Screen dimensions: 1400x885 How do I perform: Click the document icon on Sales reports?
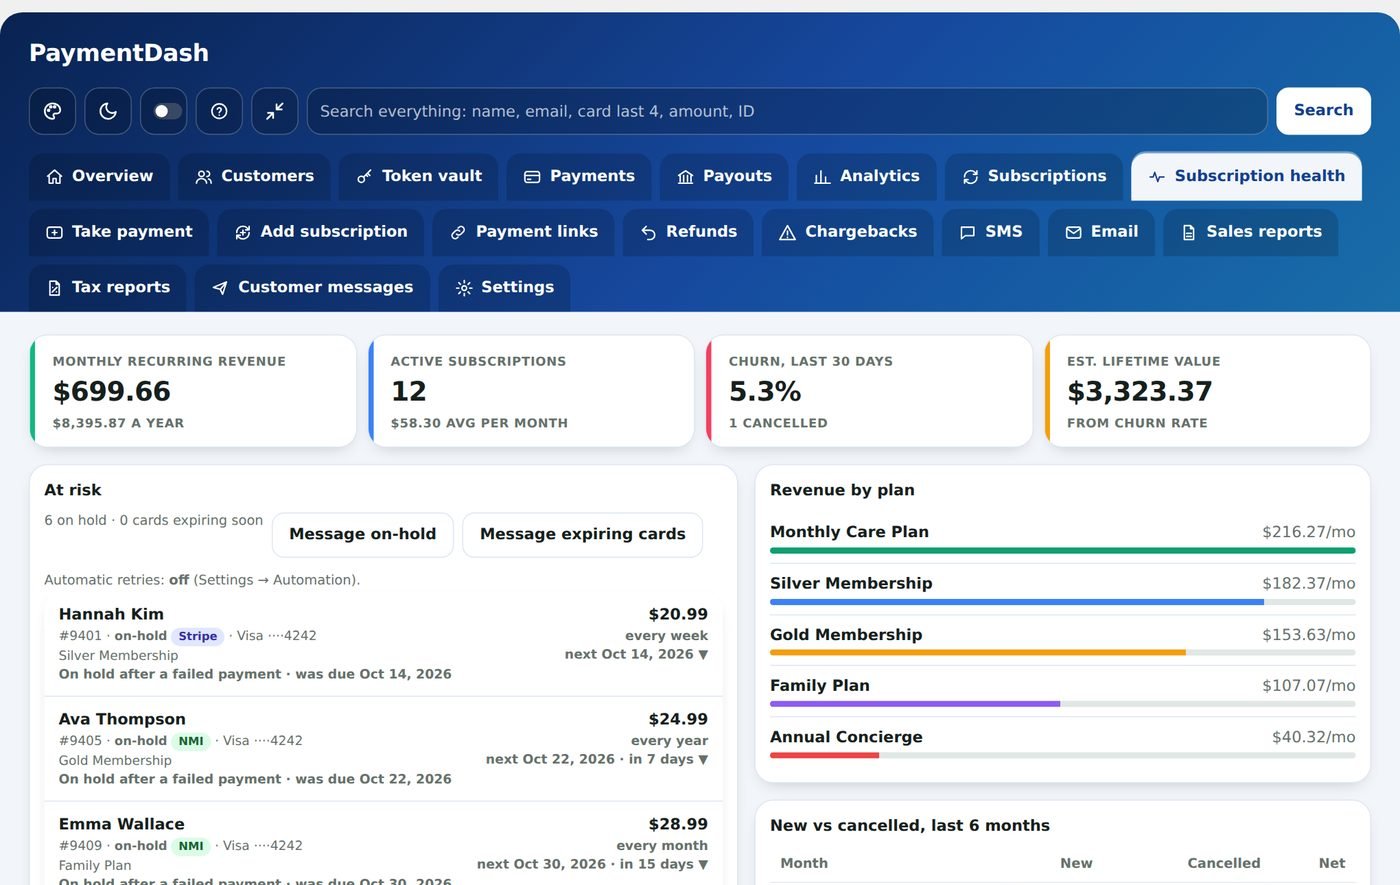click(x=1189, y=232)
